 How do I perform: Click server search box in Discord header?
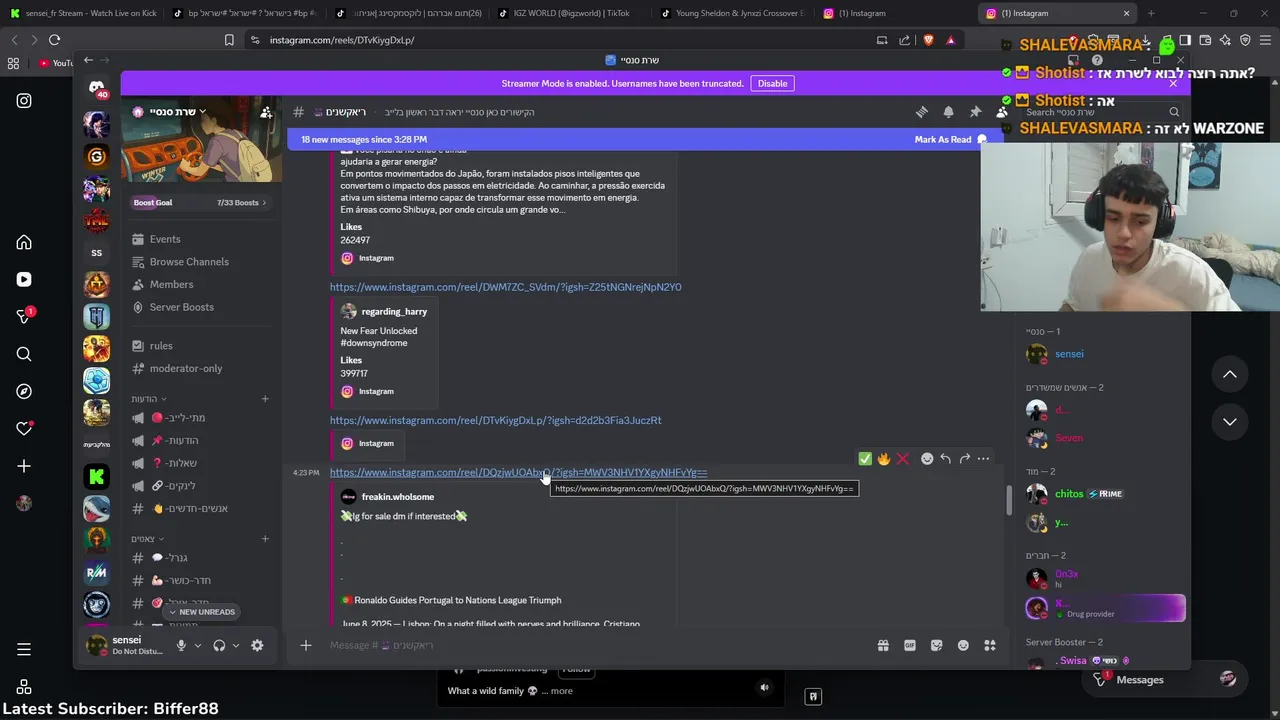1102,112
